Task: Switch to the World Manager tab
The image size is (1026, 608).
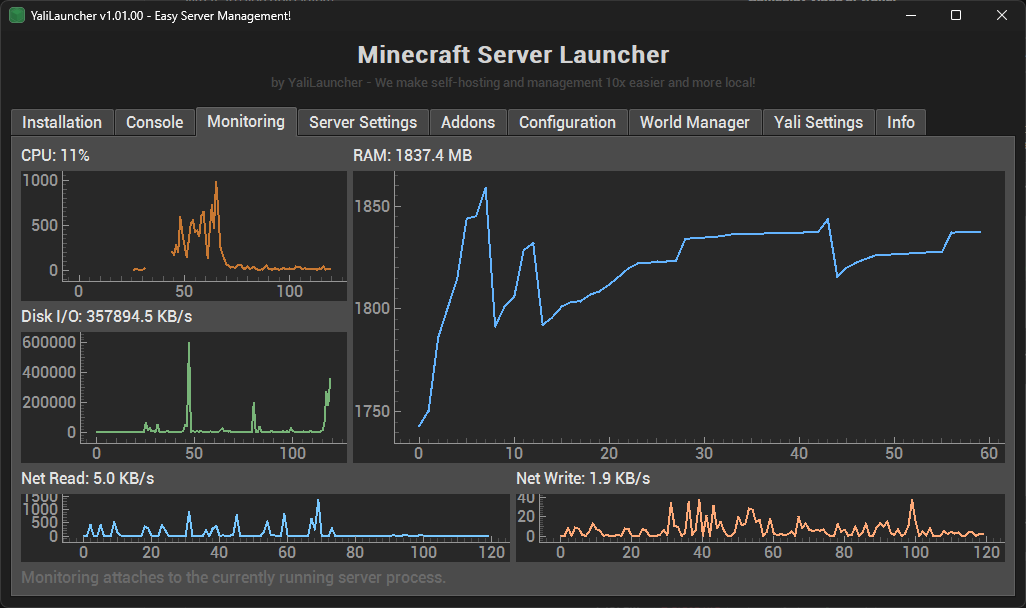Action: tap(695, 122)
